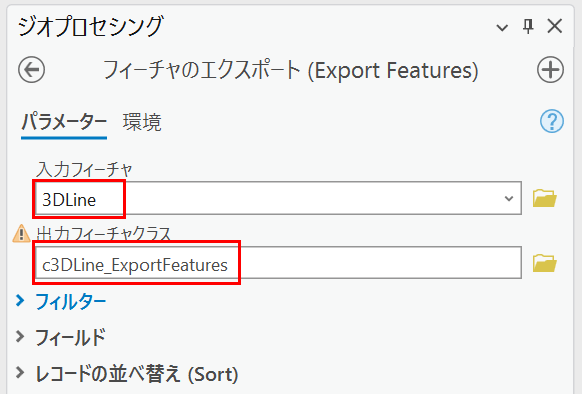Click the フィルター label text

(71, 301)
